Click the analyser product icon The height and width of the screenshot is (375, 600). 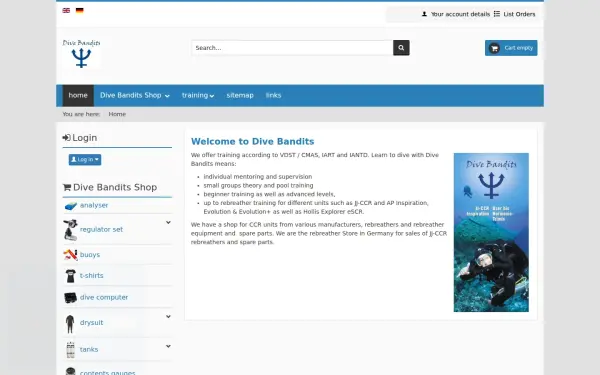tap(70, 206)
